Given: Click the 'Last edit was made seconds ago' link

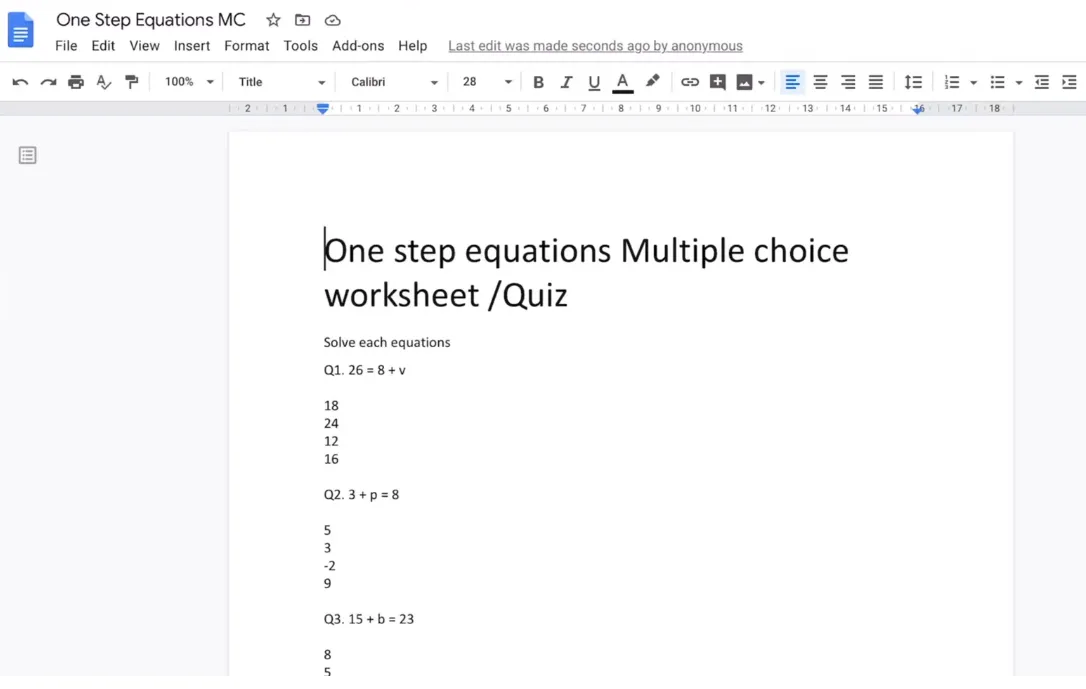Looking at the screenshot, I should (x=595, y=46).
